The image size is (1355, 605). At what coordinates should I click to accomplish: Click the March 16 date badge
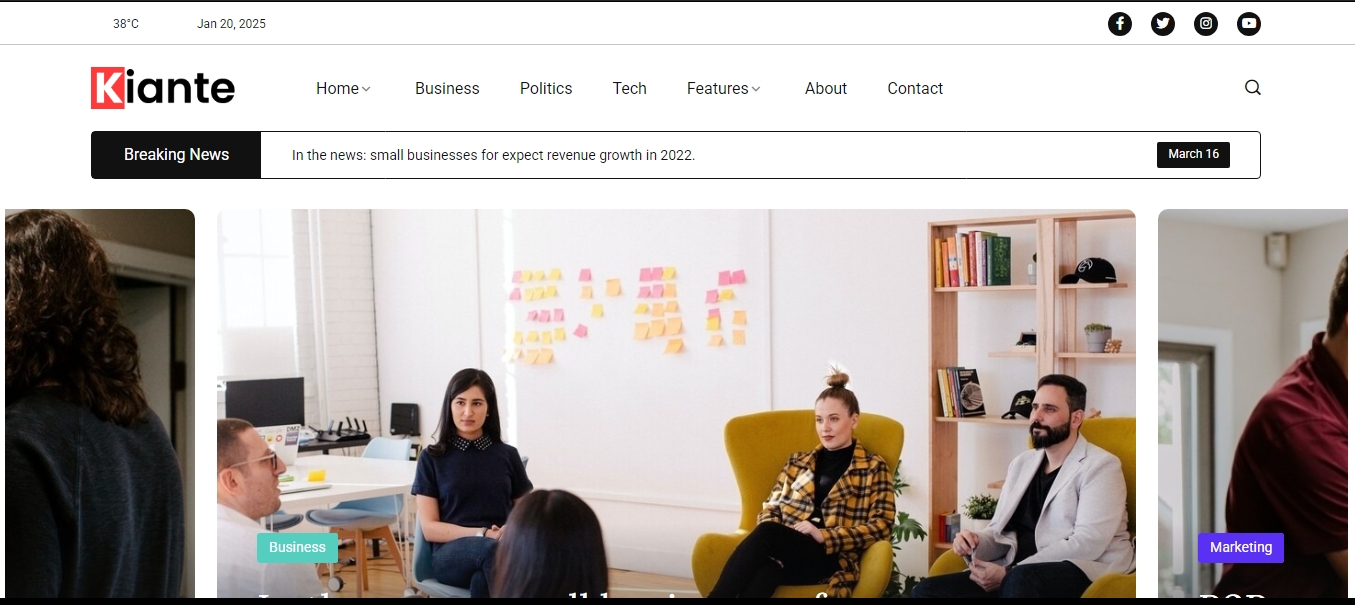[1193, 154]
